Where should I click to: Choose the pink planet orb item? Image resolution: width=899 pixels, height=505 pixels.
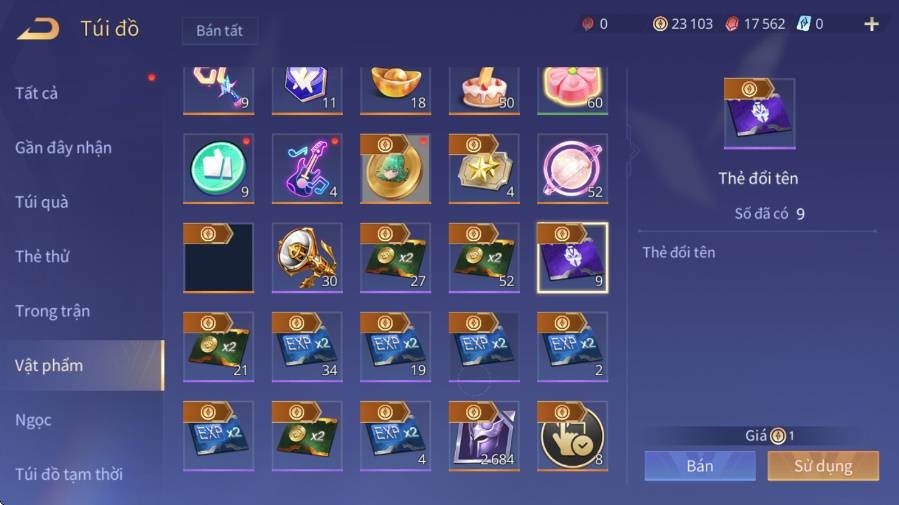coord(572,169)
